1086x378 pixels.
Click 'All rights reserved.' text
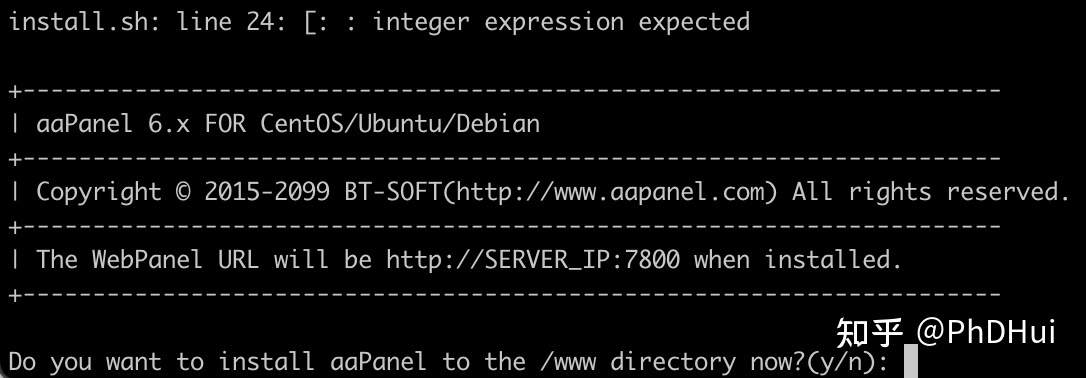coord(932,192)
